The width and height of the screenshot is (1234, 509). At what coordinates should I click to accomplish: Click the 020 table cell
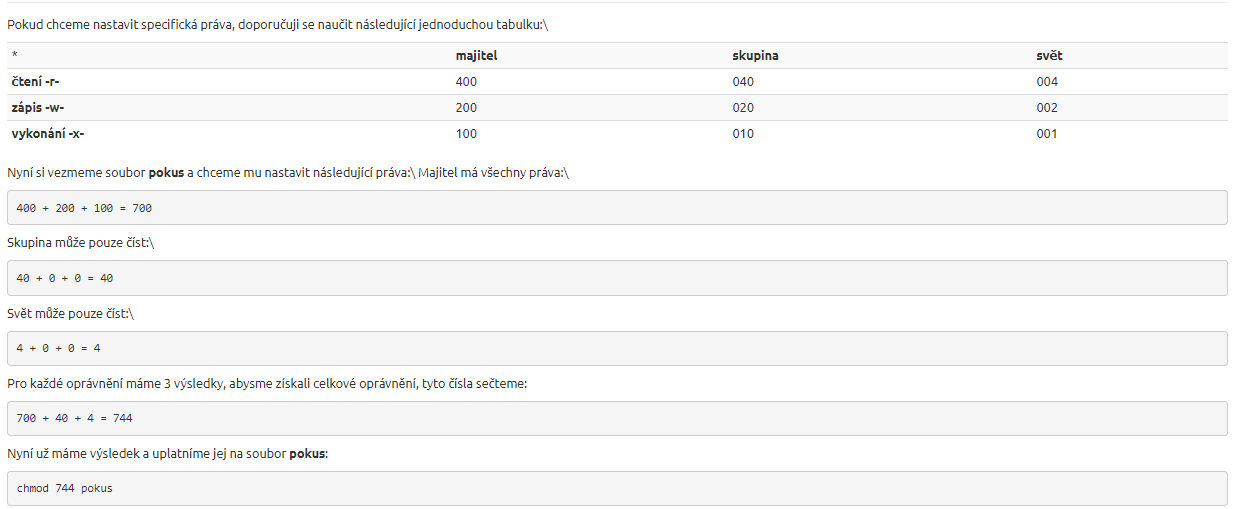[x=743, y=108]
